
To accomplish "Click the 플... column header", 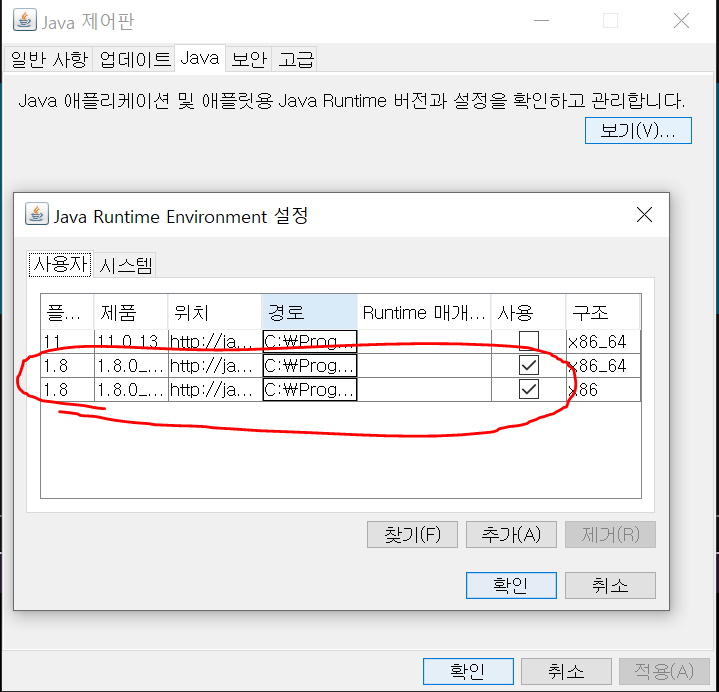I will [67, 312].
